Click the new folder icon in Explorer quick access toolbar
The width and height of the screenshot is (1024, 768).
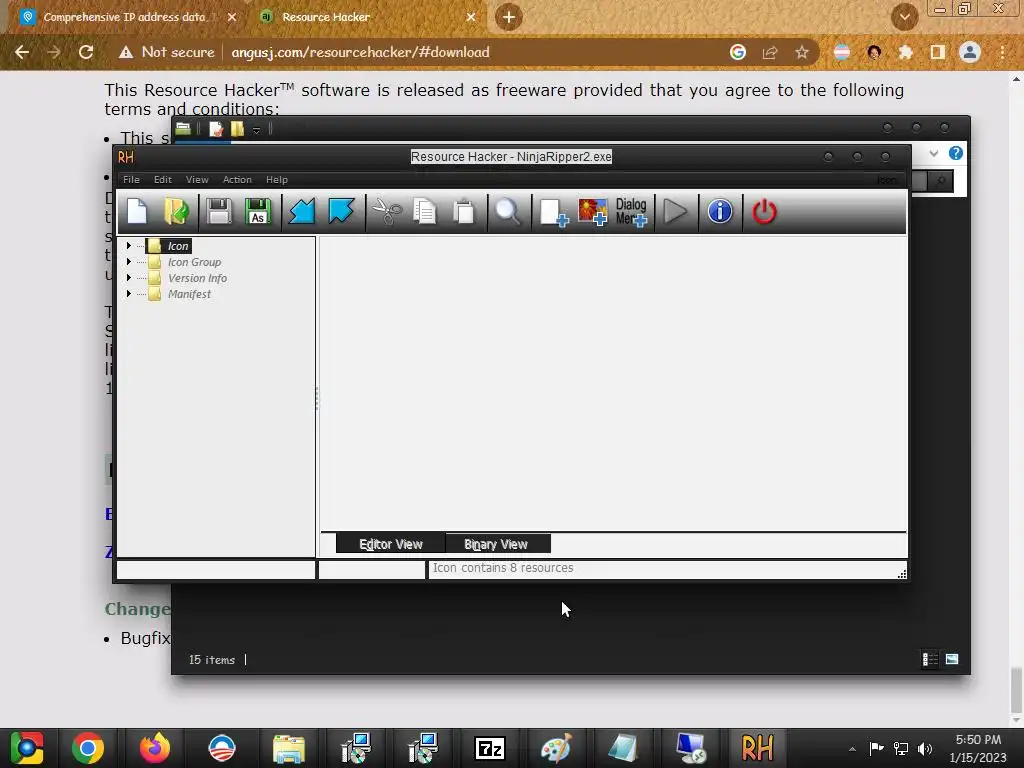237,129
